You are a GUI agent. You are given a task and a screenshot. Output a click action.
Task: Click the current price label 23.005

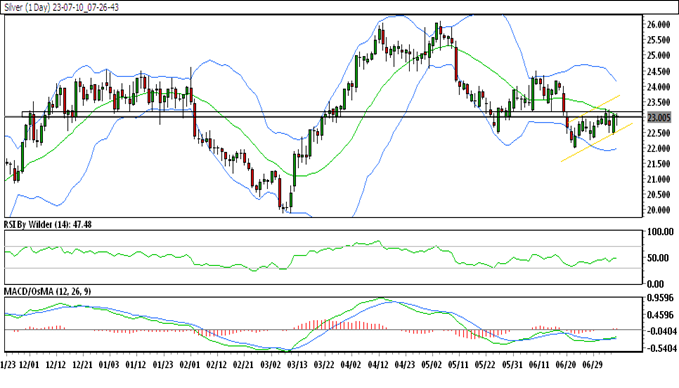click(x=658, y=117)
